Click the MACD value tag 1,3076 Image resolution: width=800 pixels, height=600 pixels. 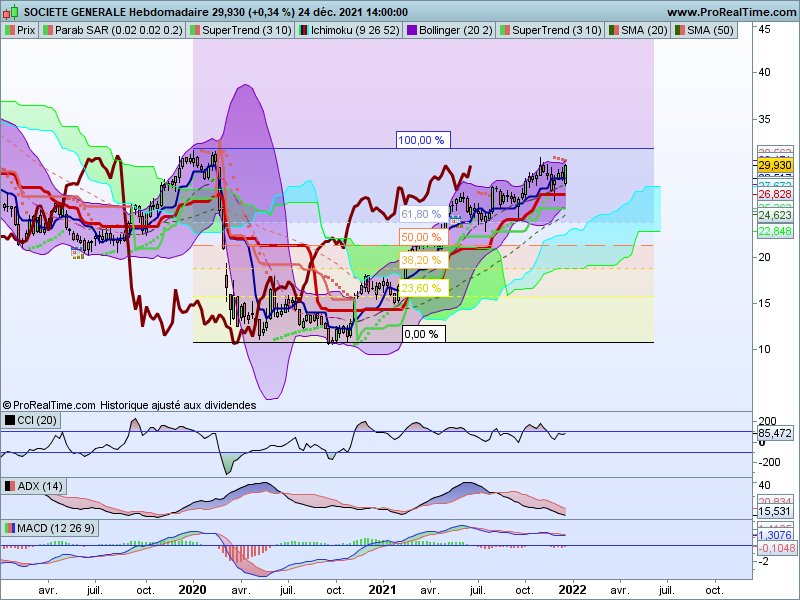[775, 535]
